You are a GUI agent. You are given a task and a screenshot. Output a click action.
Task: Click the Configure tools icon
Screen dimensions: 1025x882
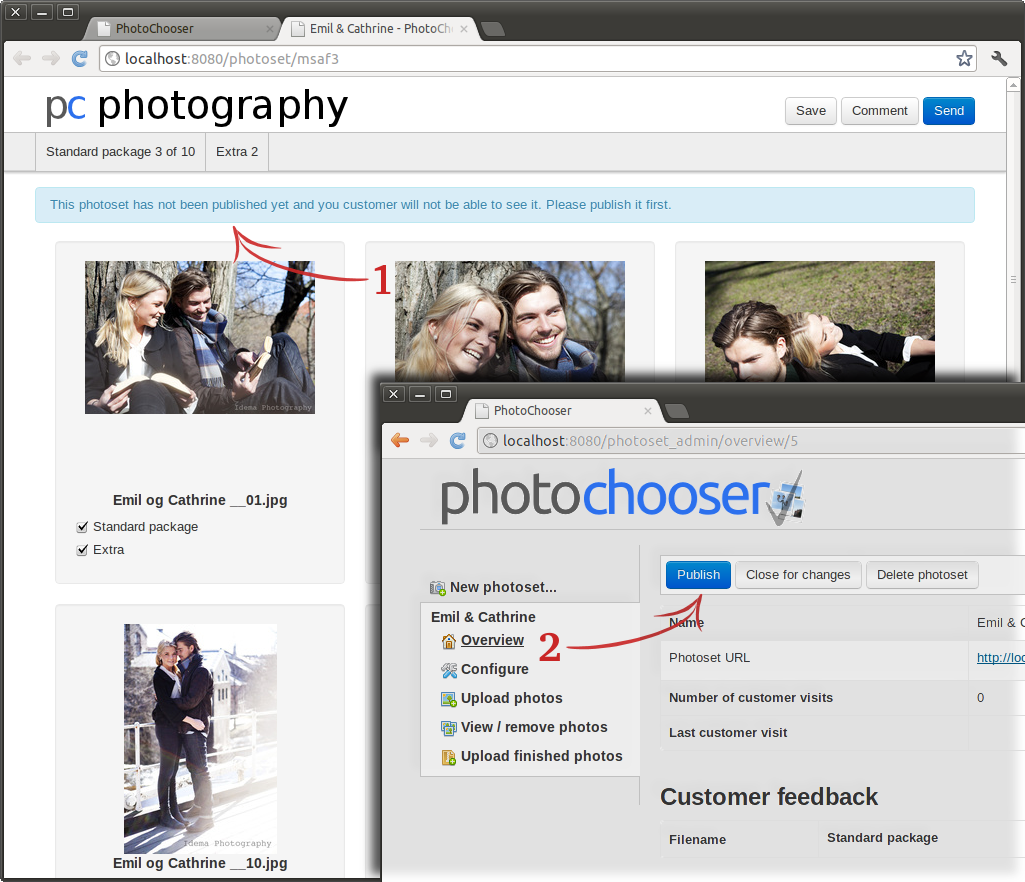click(449, 670)
